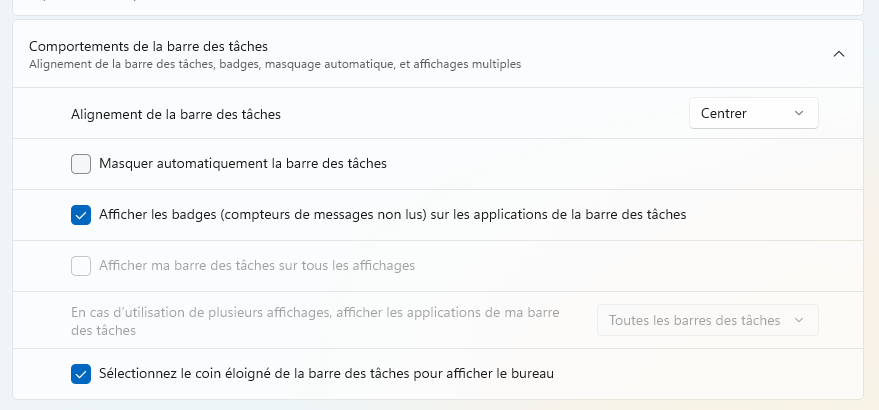Click the section subtitle mentioning masquage automatique
This screenshot has width=879, height=410.
[x=275, y=65]
